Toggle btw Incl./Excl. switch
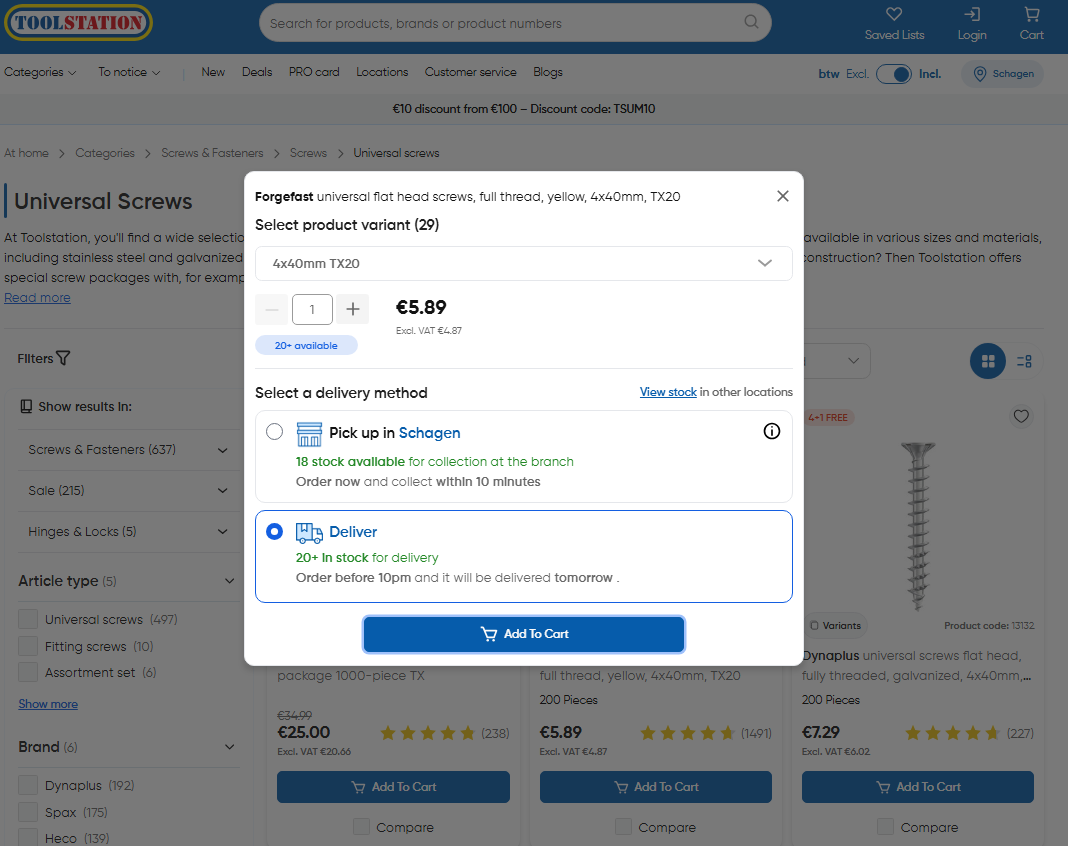 pos(894,73)
